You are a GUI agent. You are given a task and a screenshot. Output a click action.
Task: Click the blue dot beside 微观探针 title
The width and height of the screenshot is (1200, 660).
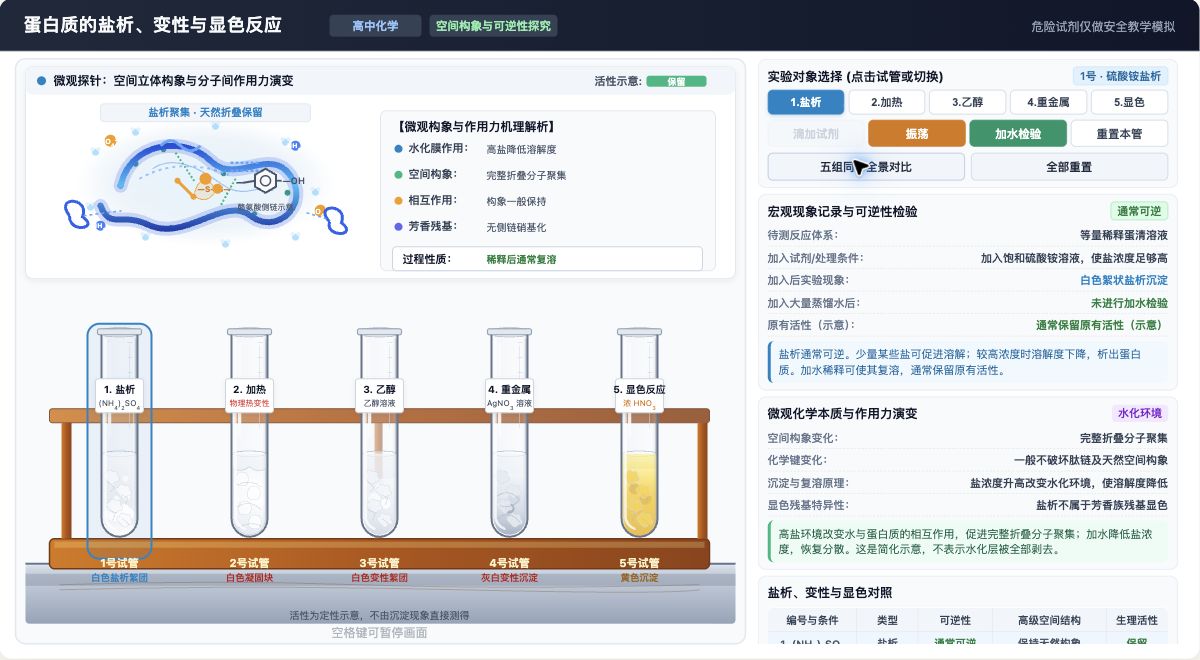click(41, 81)
